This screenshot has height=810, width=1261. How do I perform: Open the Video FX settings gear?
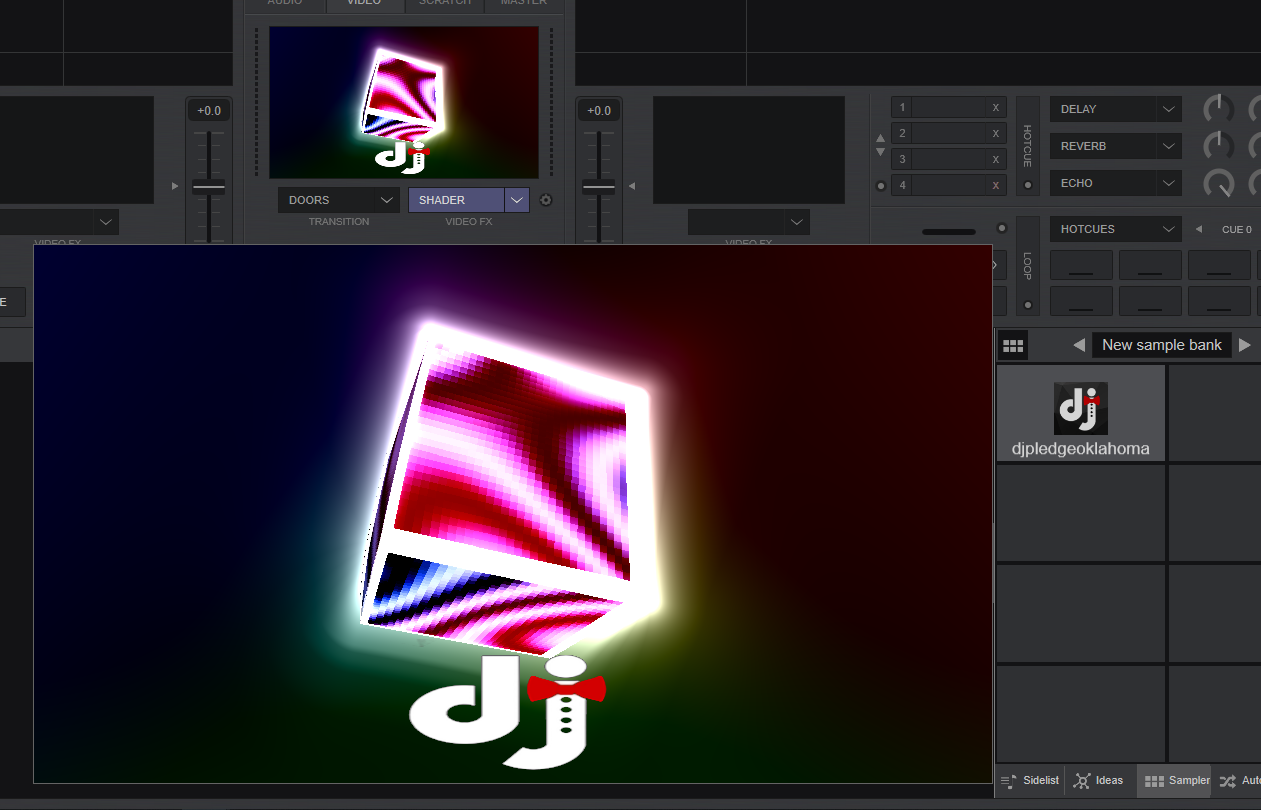545,200
